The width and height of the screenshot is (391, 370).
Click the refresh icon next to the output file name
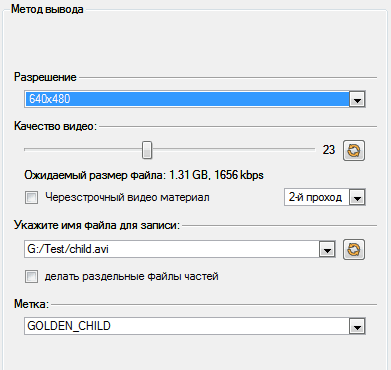tap(354, 249)
